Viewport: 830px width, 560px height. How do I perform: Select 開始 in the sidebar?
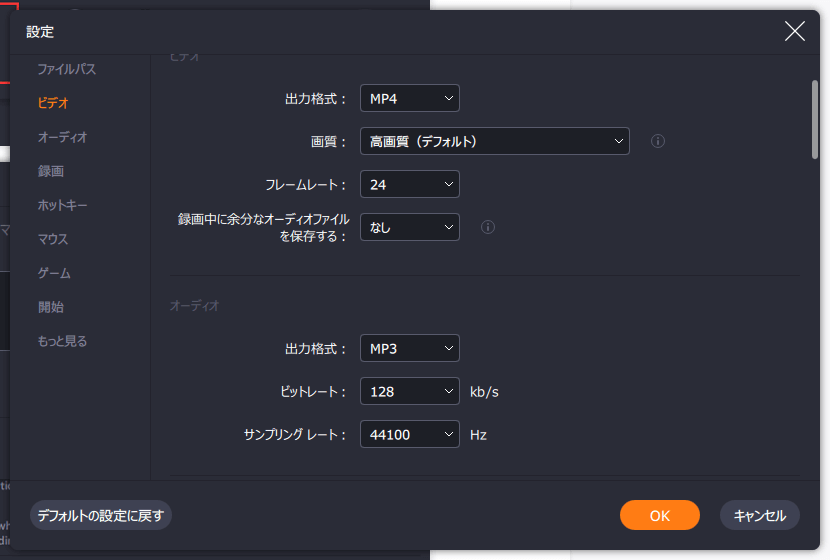click(51, 307)
